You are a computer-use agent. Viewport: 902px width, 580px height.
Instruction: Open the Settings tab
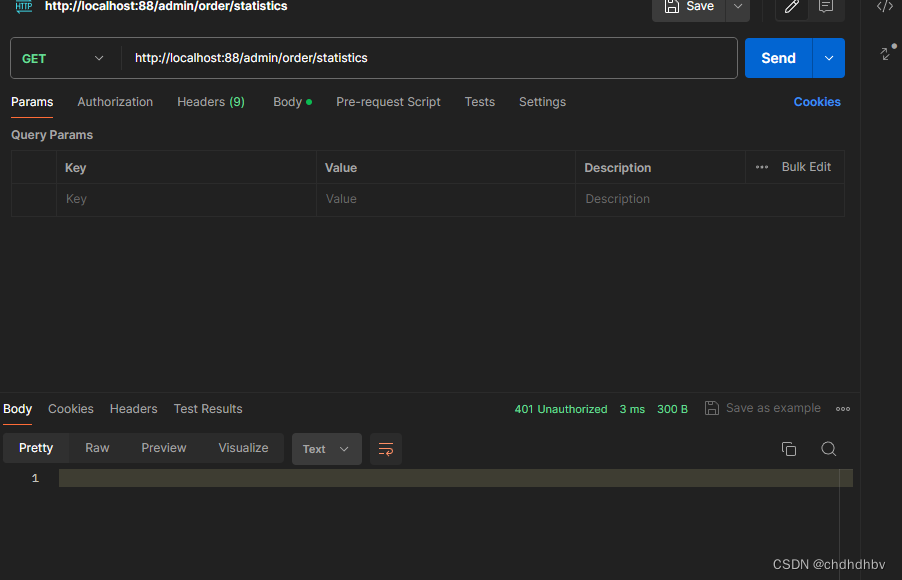pos(542,102)
